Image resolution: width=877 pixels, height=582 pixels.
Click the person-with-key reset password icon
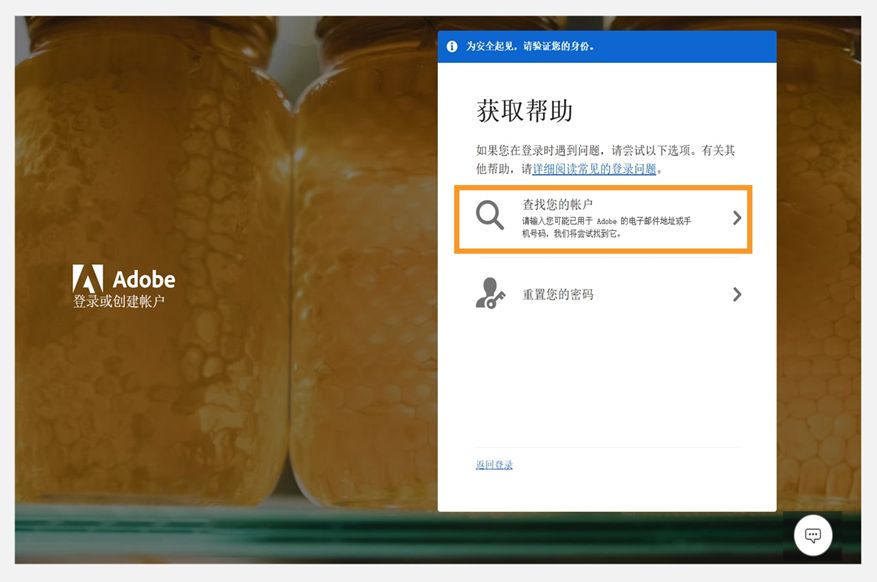pos(489,294)
